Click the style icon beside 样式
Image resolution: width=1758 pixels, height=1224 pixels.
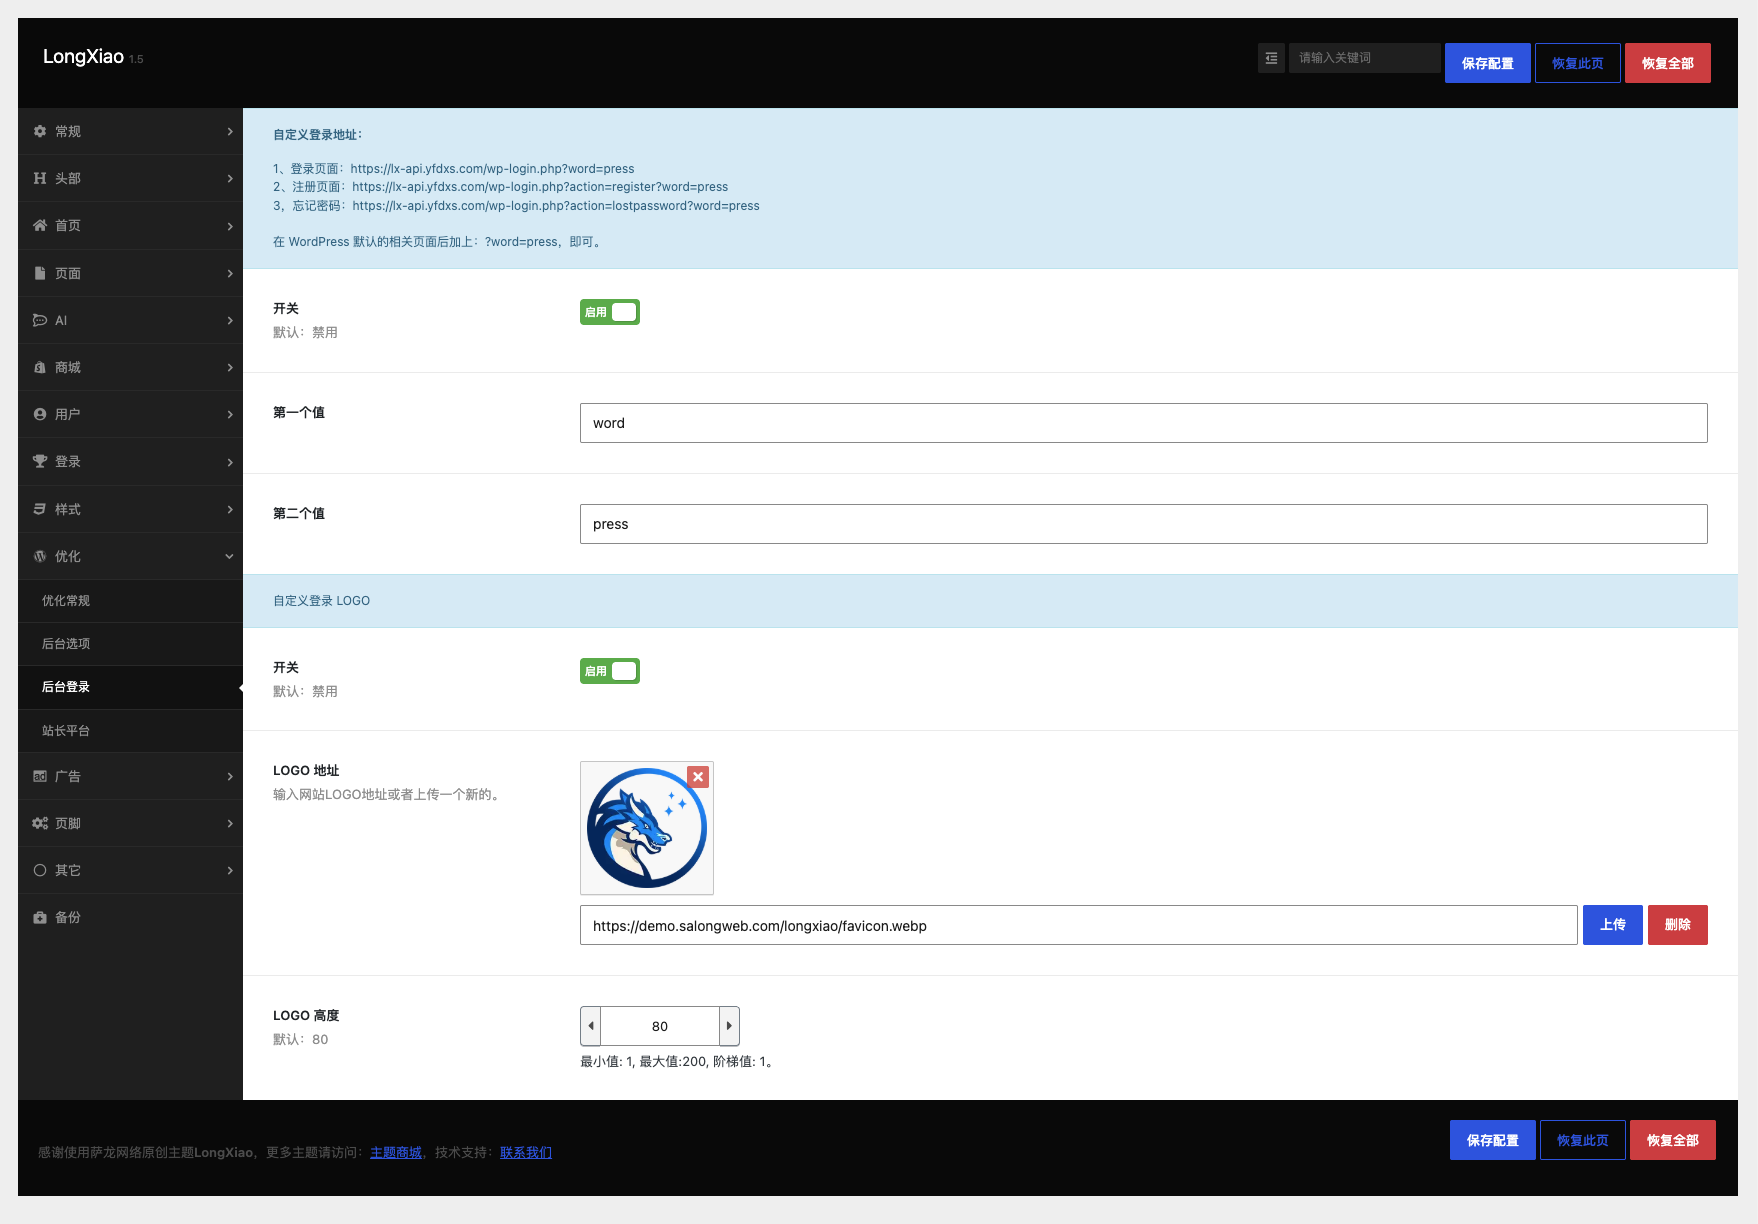pyautogui.click(x=40, y=509)
